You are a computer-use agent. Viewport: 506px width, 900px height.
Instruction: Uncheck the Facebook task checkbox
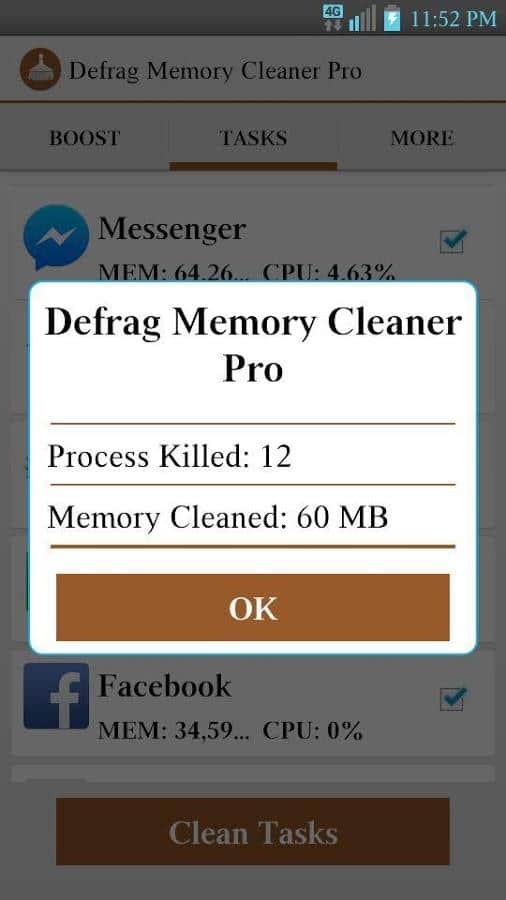point(453,699)
